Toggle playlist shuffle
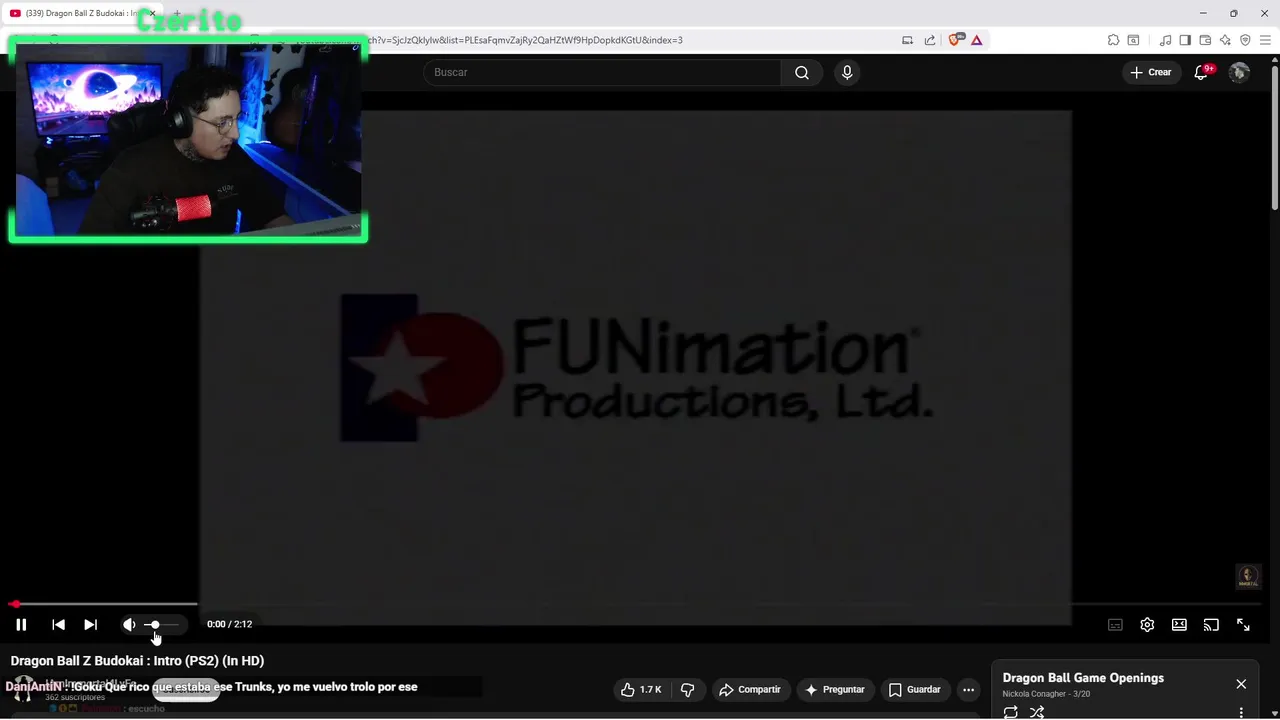The width and height of the screenshot is (1280, 720). [1037, 712]
